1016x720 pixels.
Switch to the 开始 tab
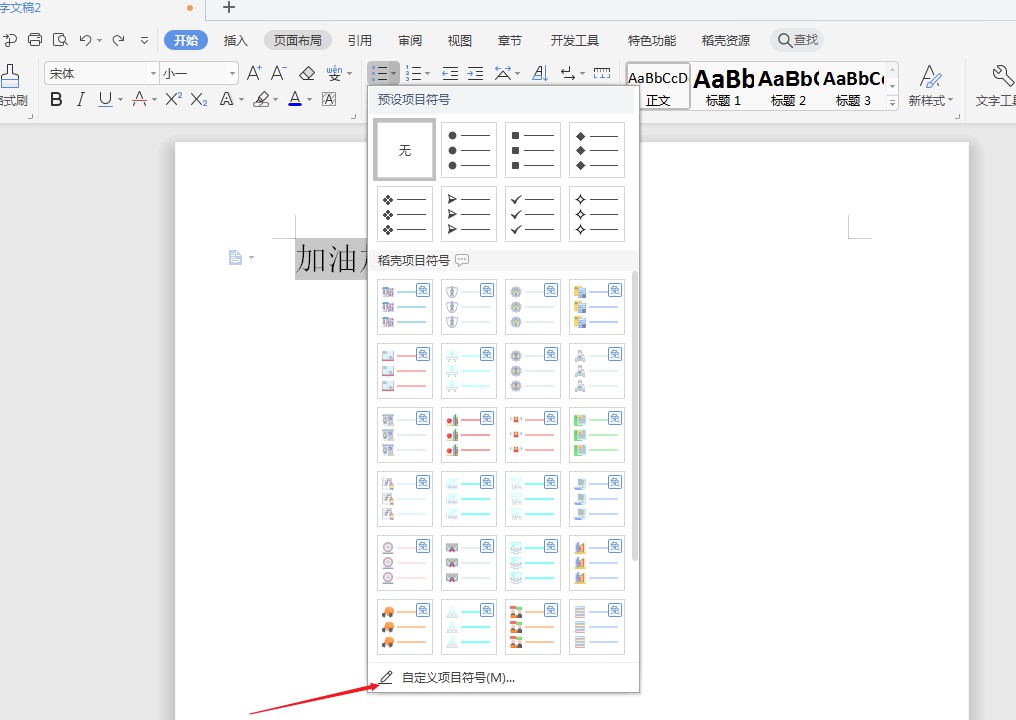click(186, 40)
